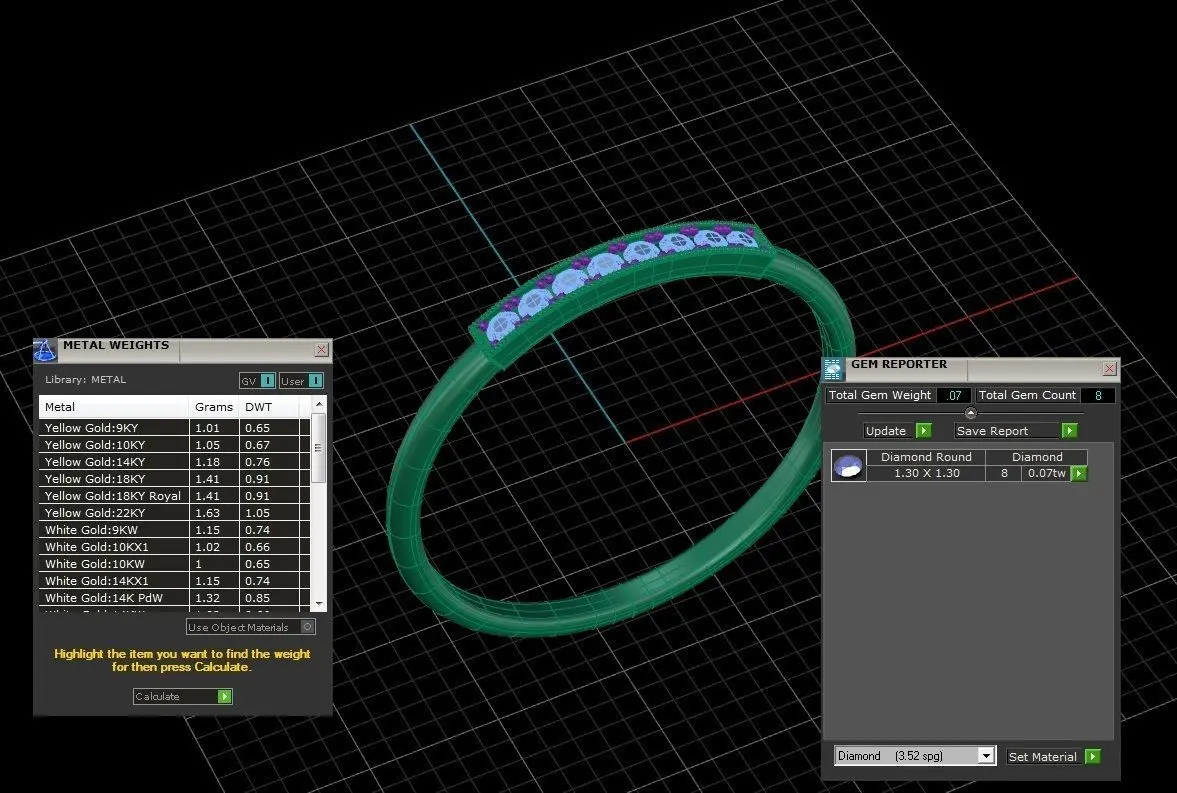
Task: Click the Save Report button
Action: point(1016,430)
